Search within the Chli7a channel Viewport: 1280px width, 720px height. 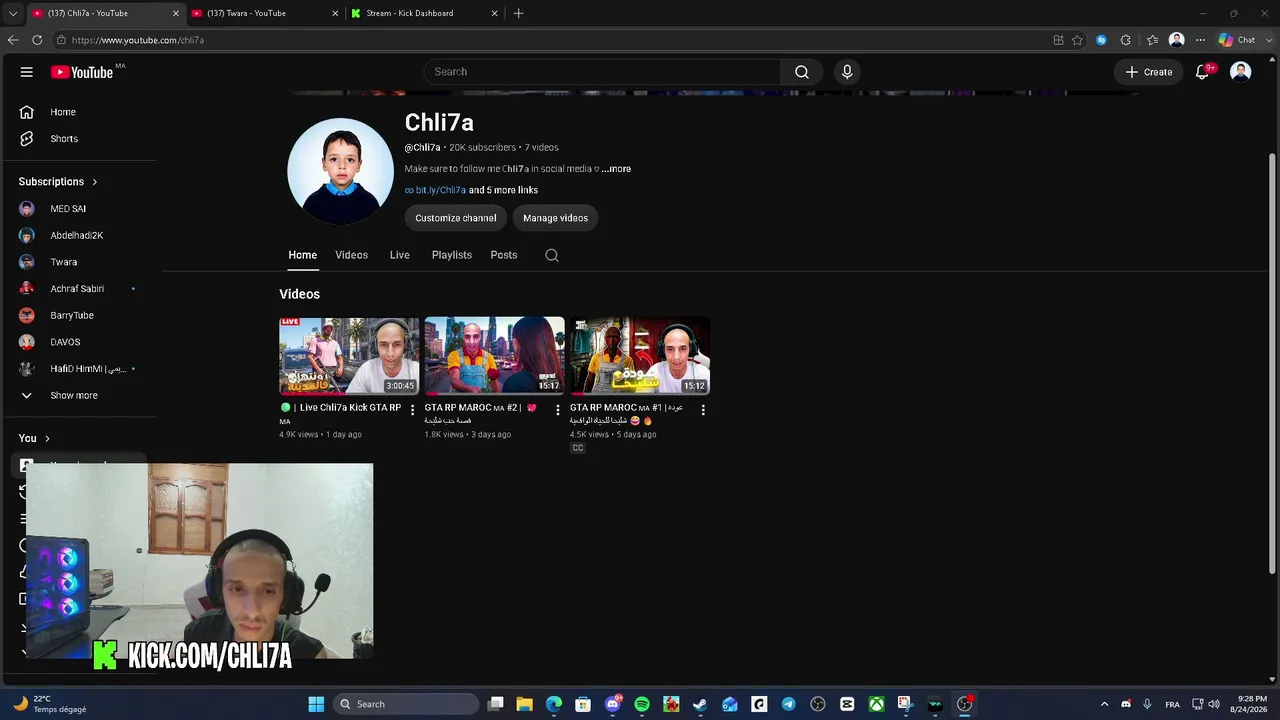click(552, 255)
